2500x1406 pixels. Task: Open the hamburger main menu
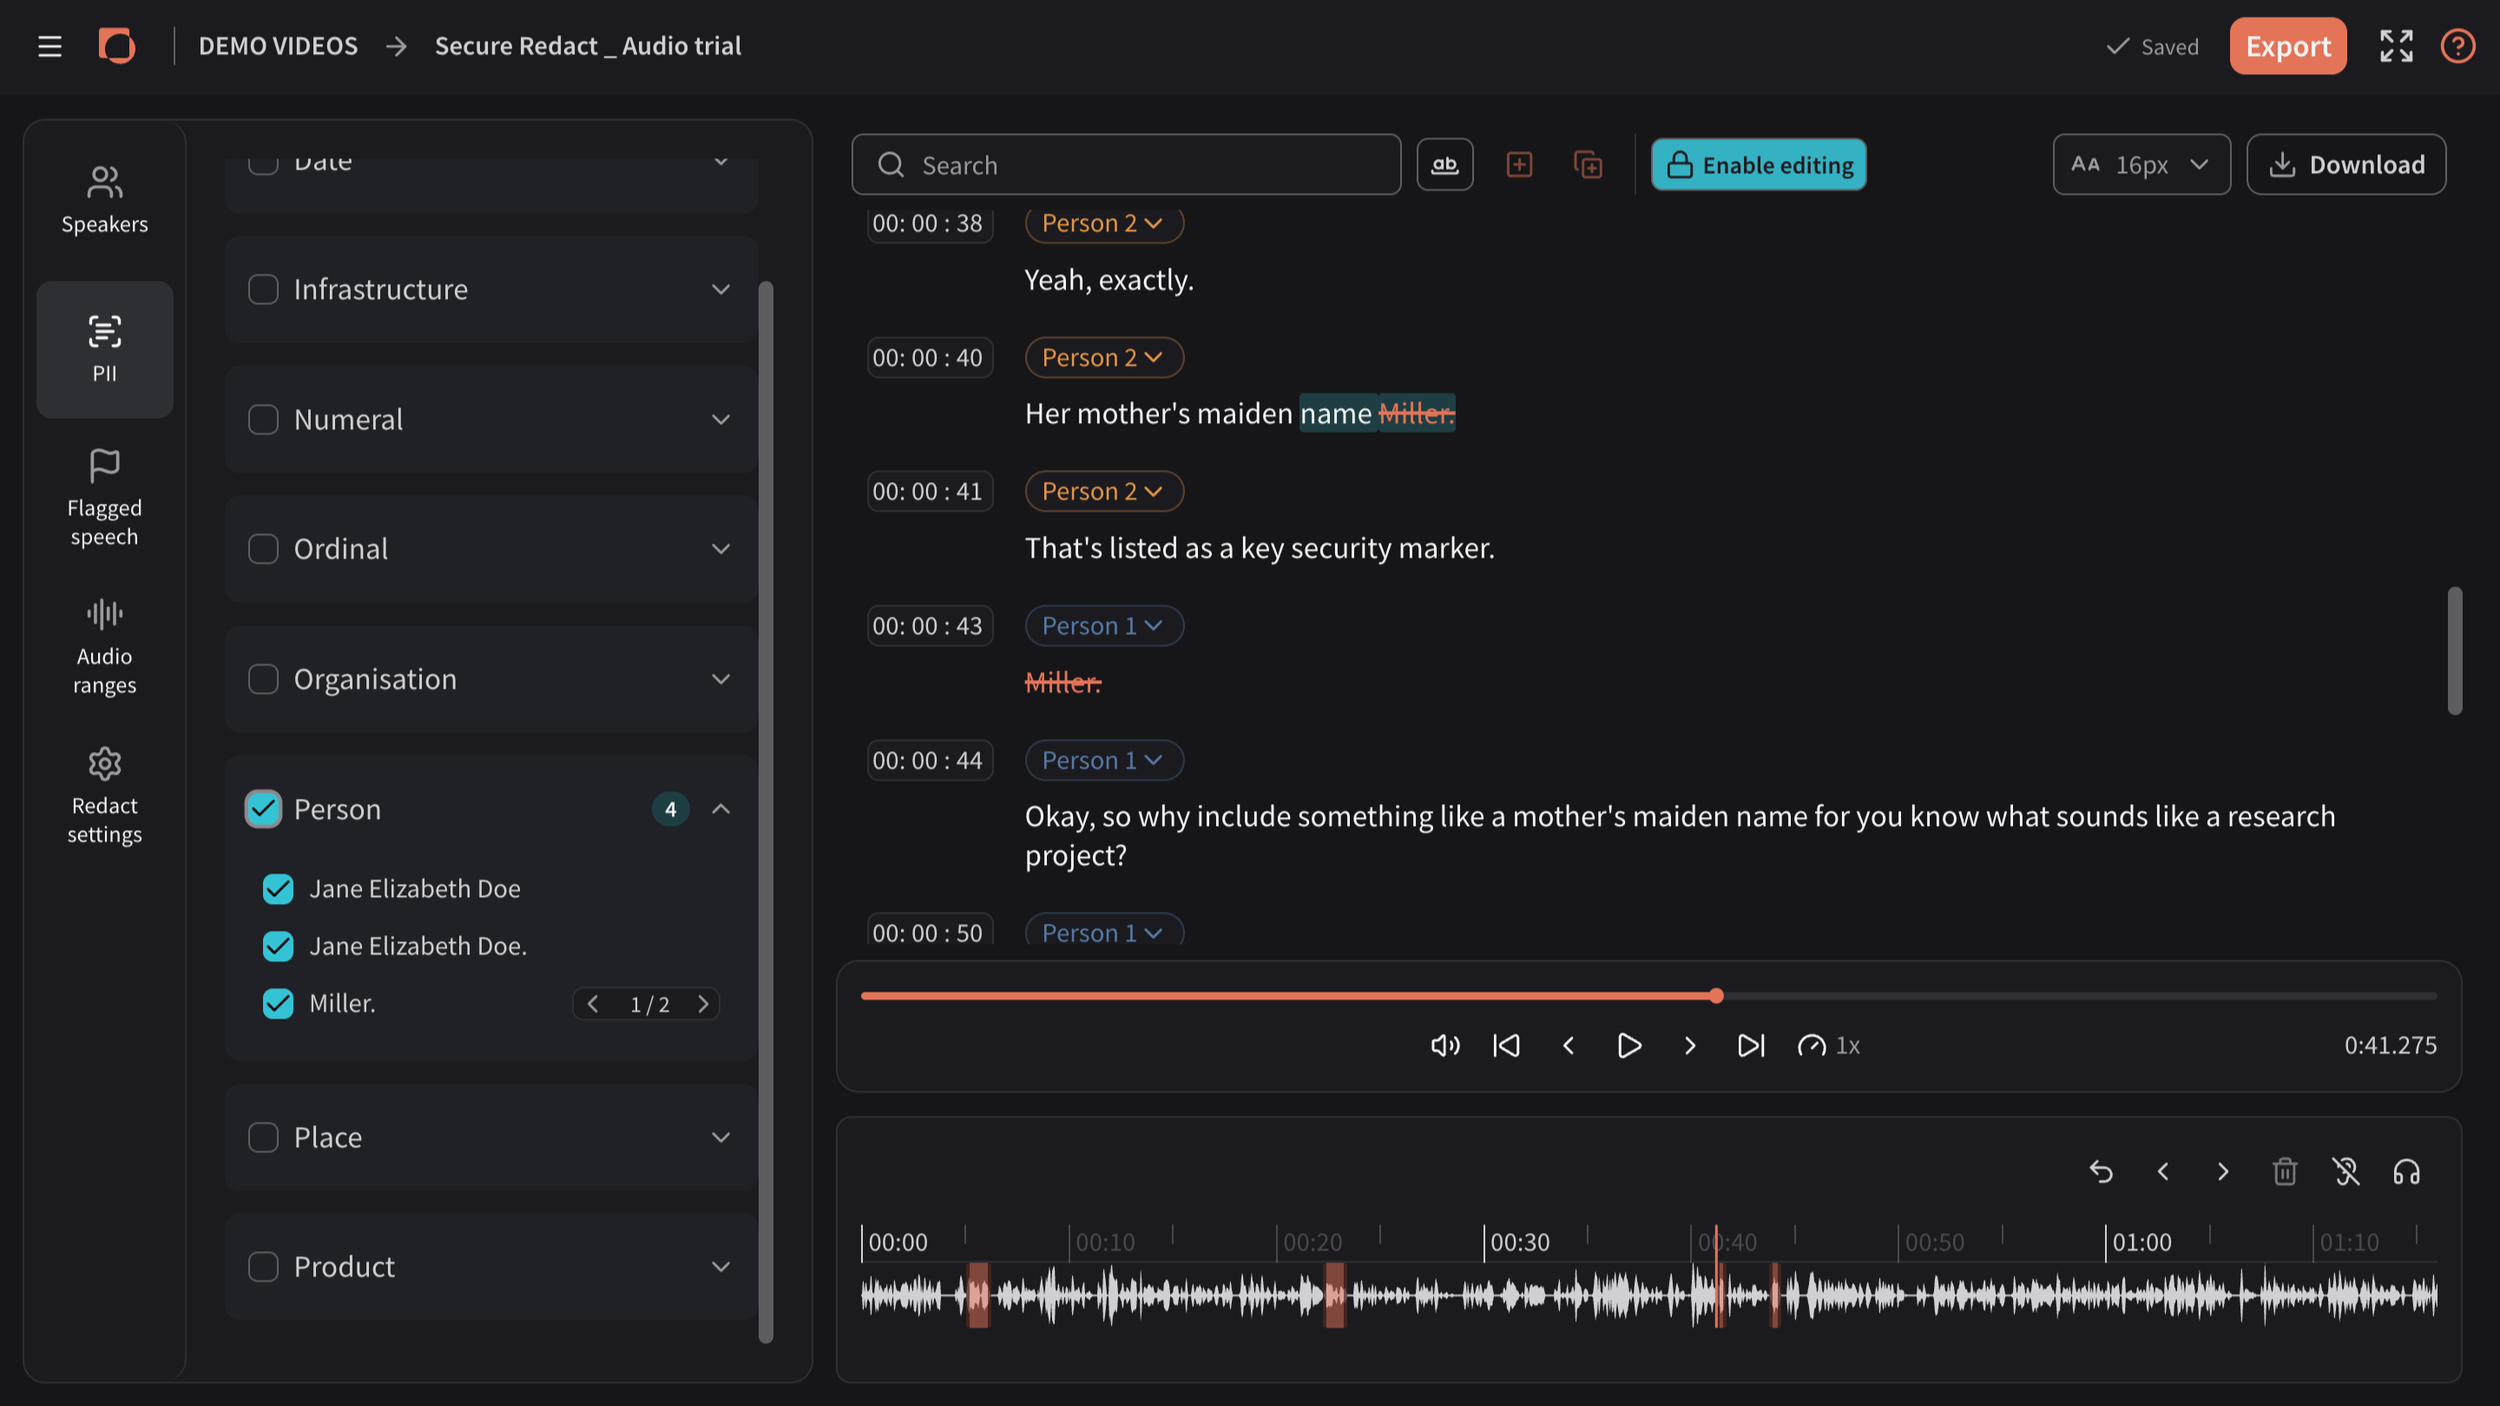(49, 46)
